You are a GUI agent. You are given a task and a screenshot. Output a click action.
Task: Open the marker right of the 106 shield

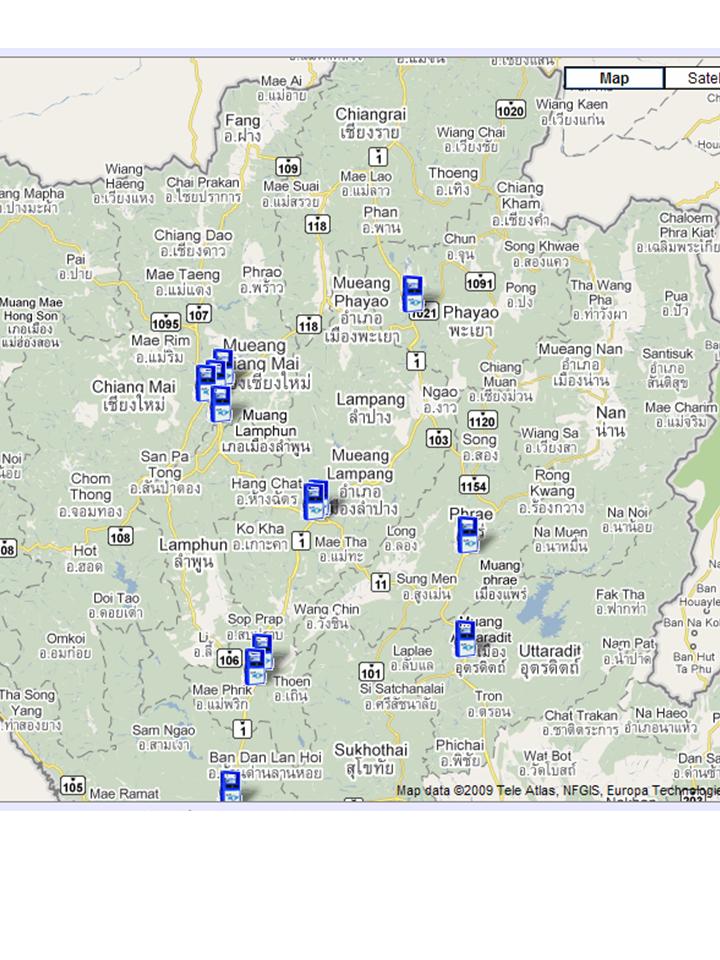coord(255,667)
